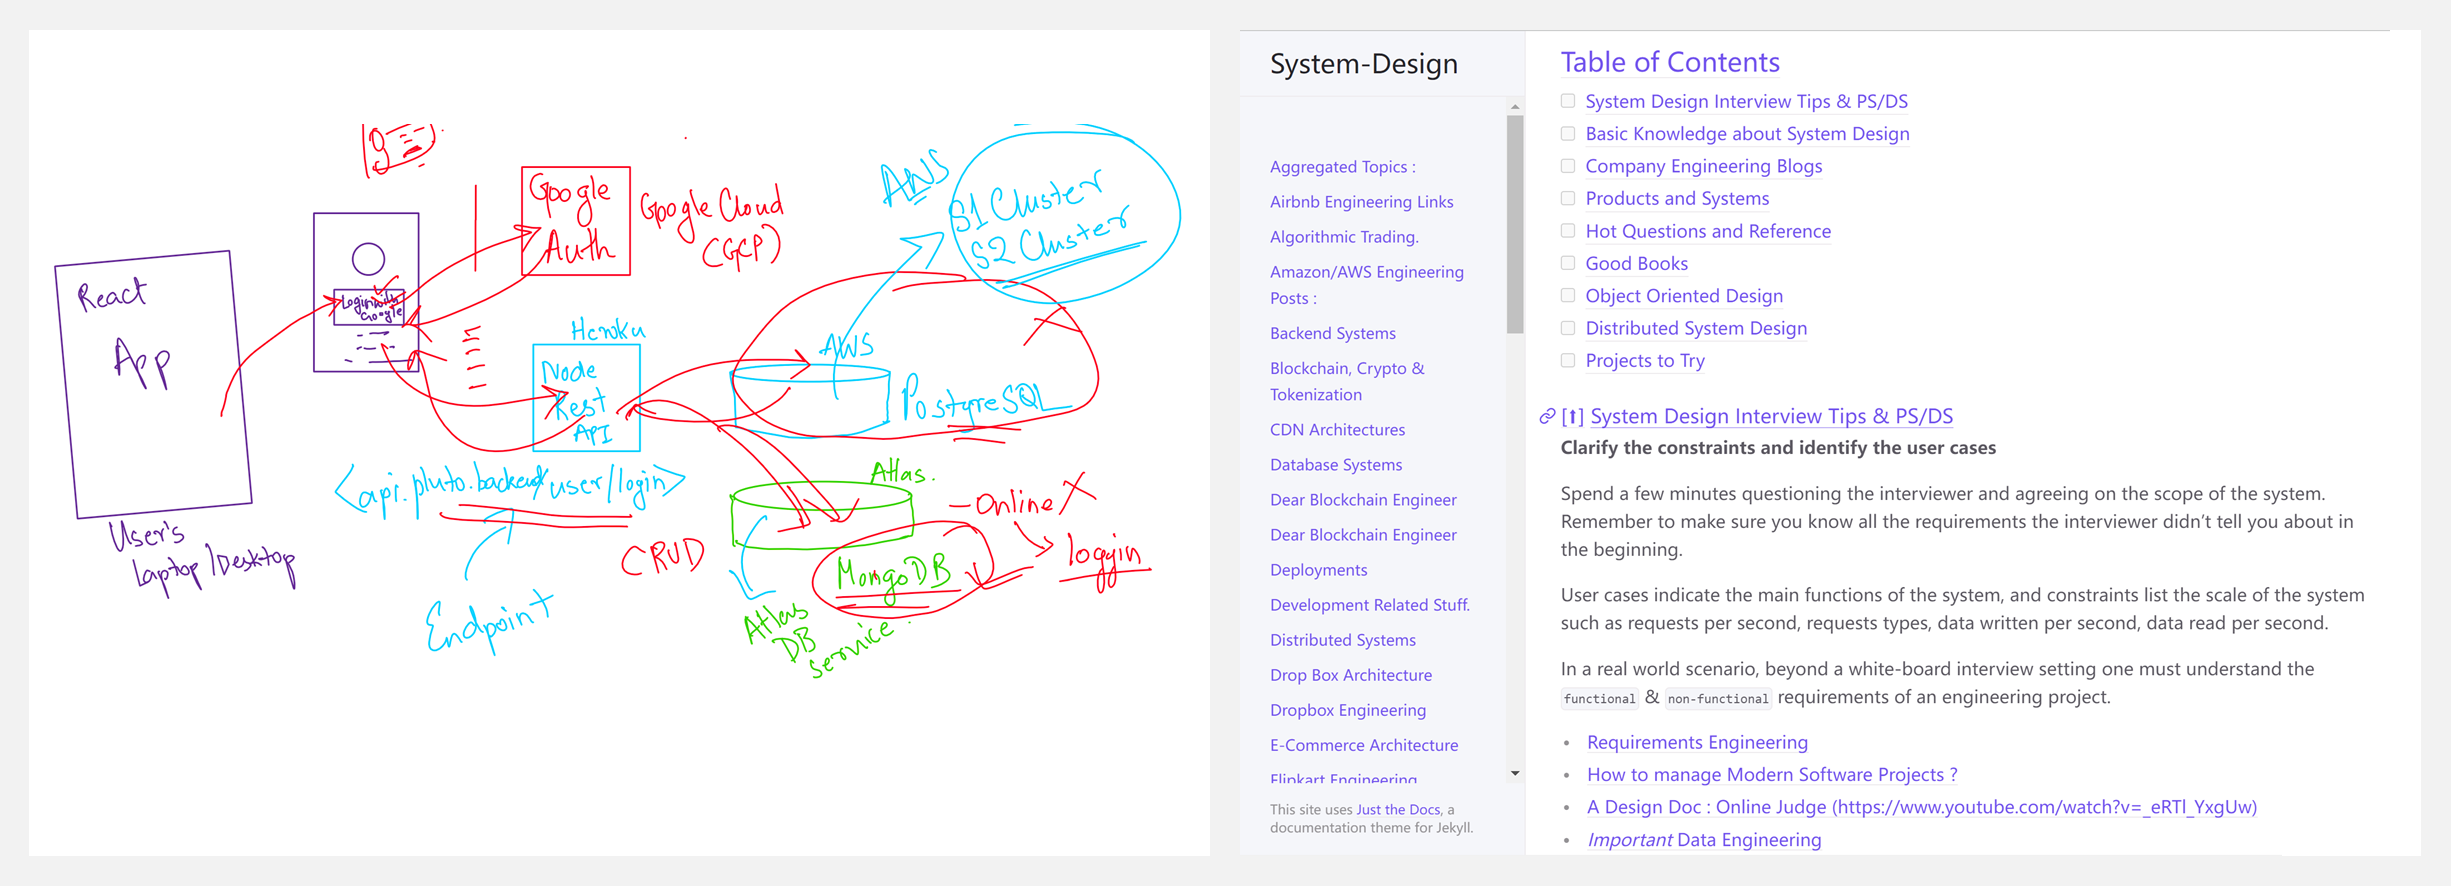Open Amazon/AWS Engineering Posts sidebar item
Screen dimensions: 2451x886
[1366, 285]
